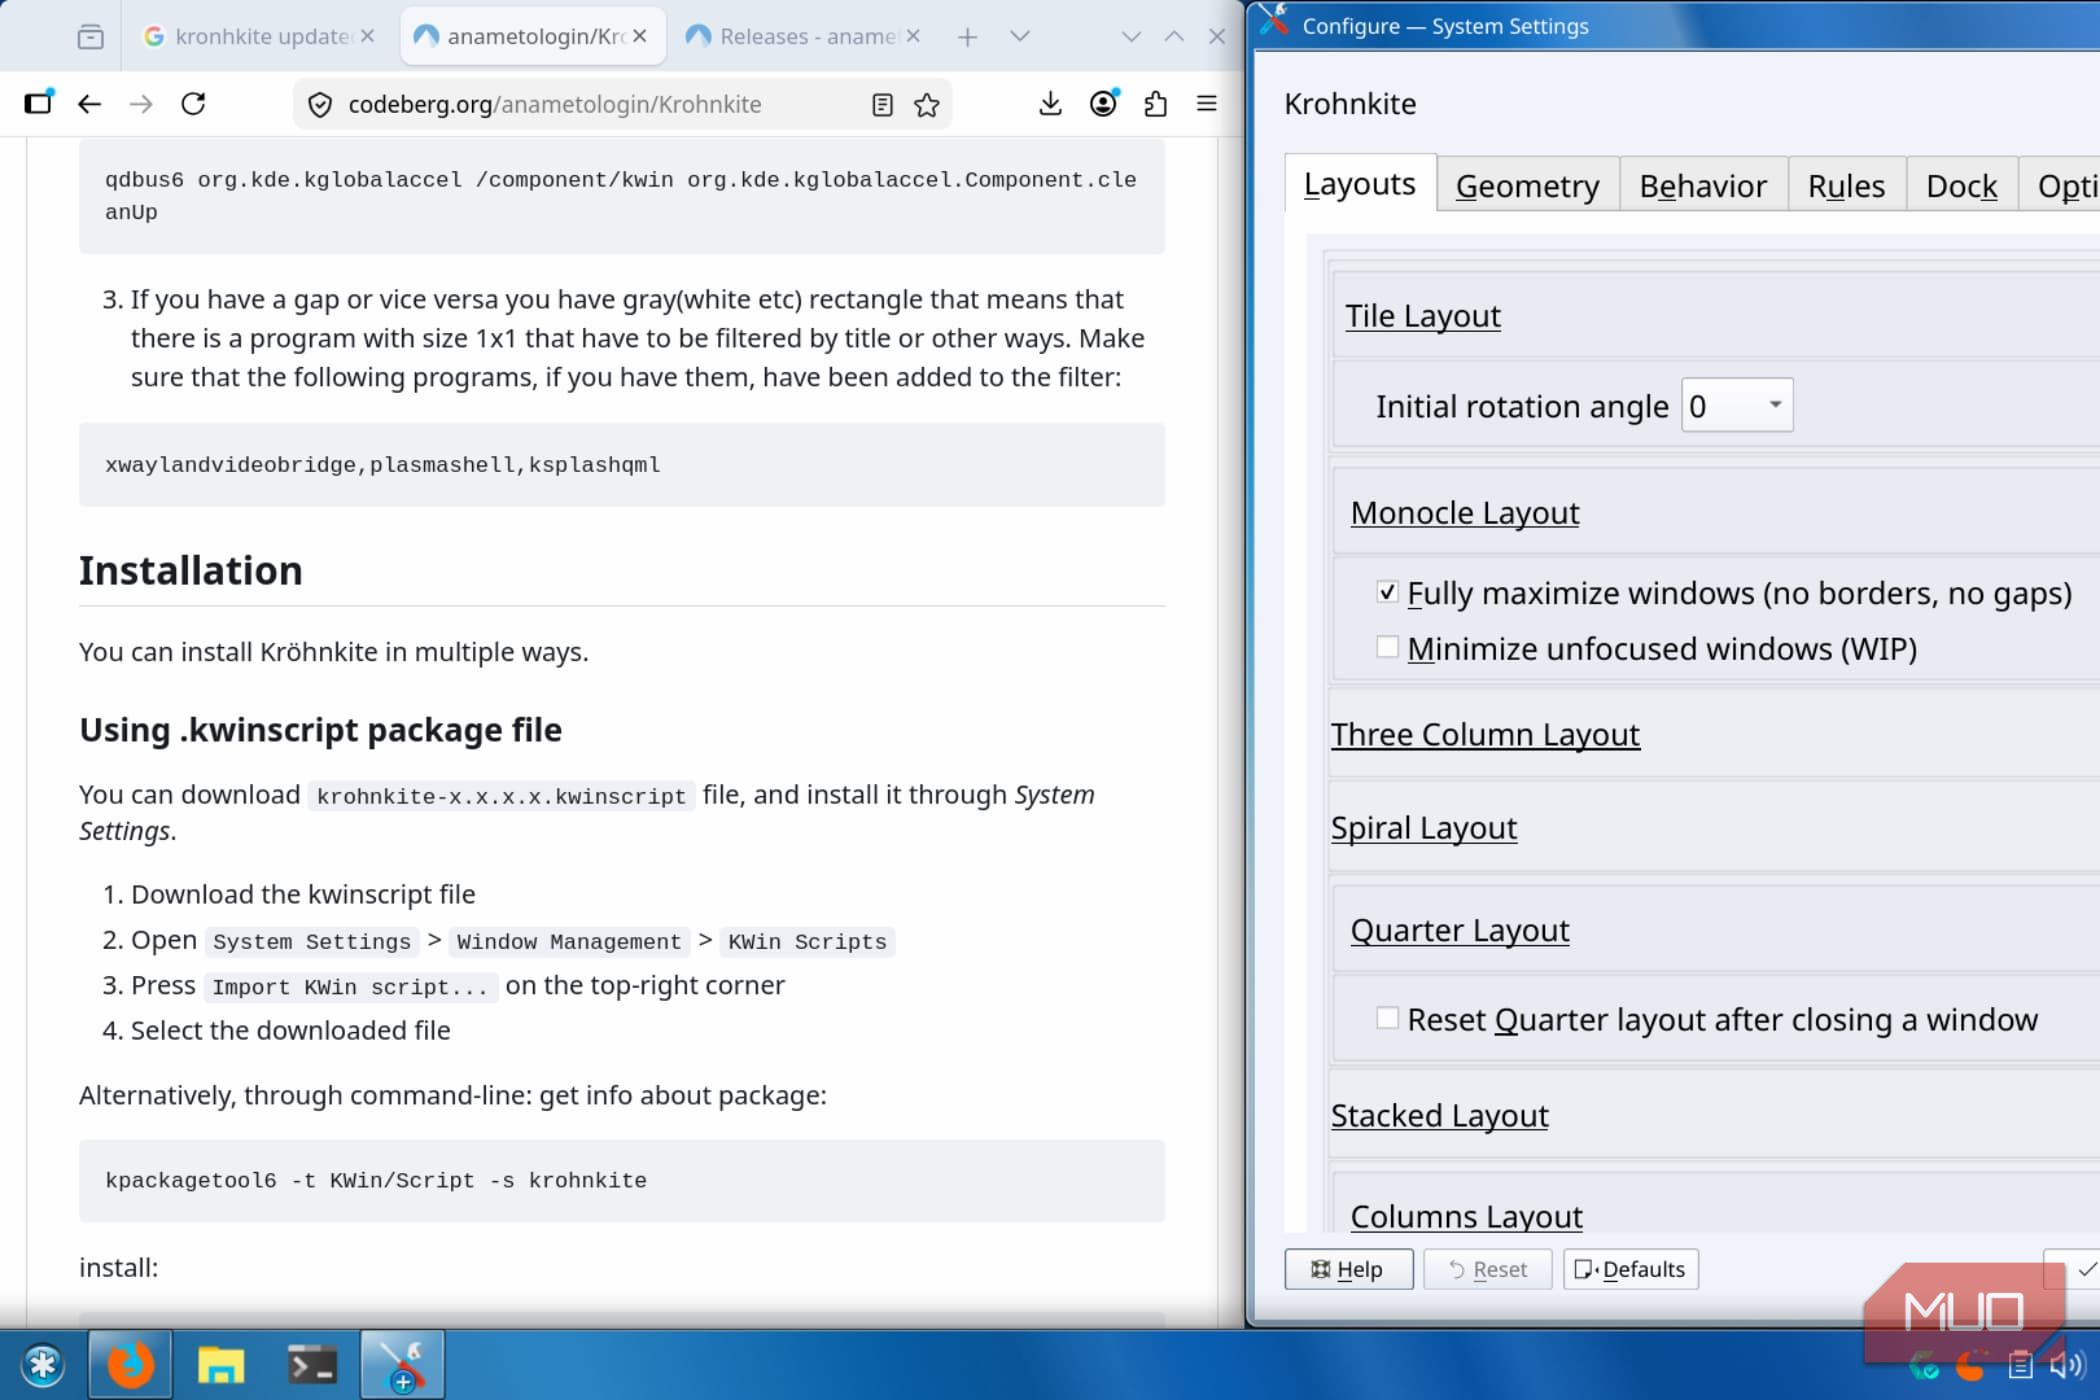
Task: Maximize Firefox window with up chevron
Action: point(1174,37)
